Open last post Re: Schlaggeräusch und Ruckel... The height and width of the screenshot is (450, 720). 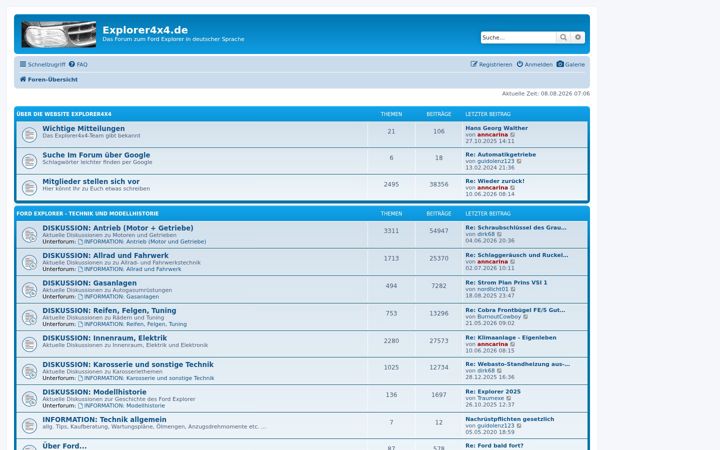tap(517, 255)
